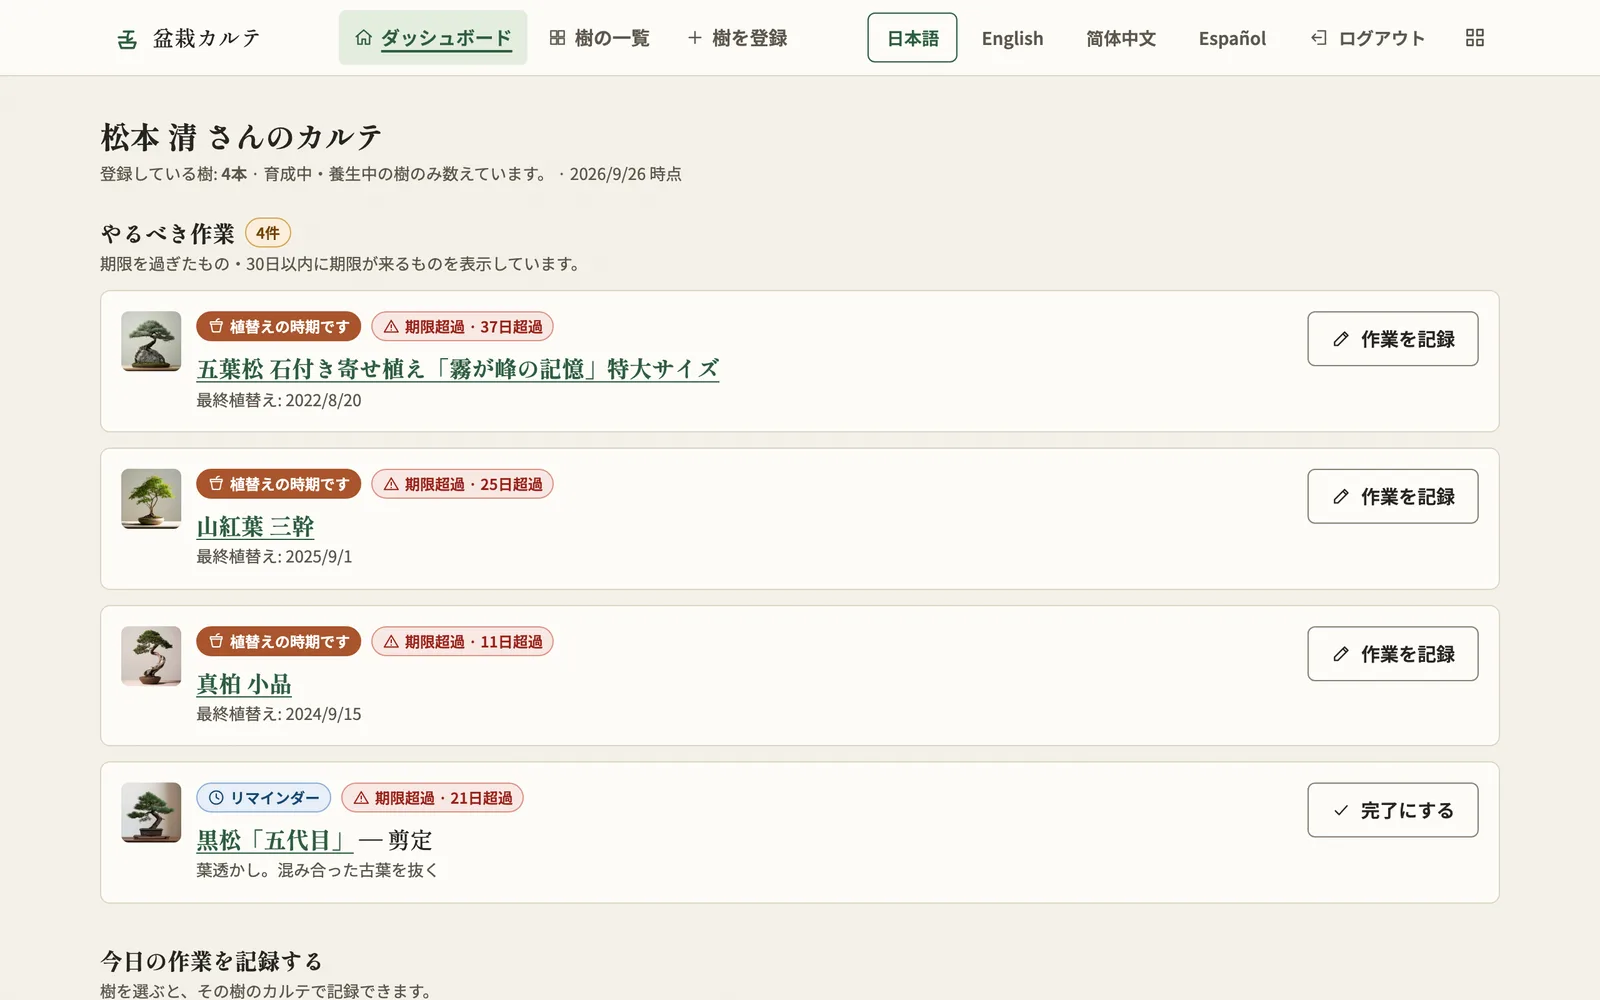Switch language to 简体中文
This screenshot has width=1600, height=1000.
(1121, 38)
